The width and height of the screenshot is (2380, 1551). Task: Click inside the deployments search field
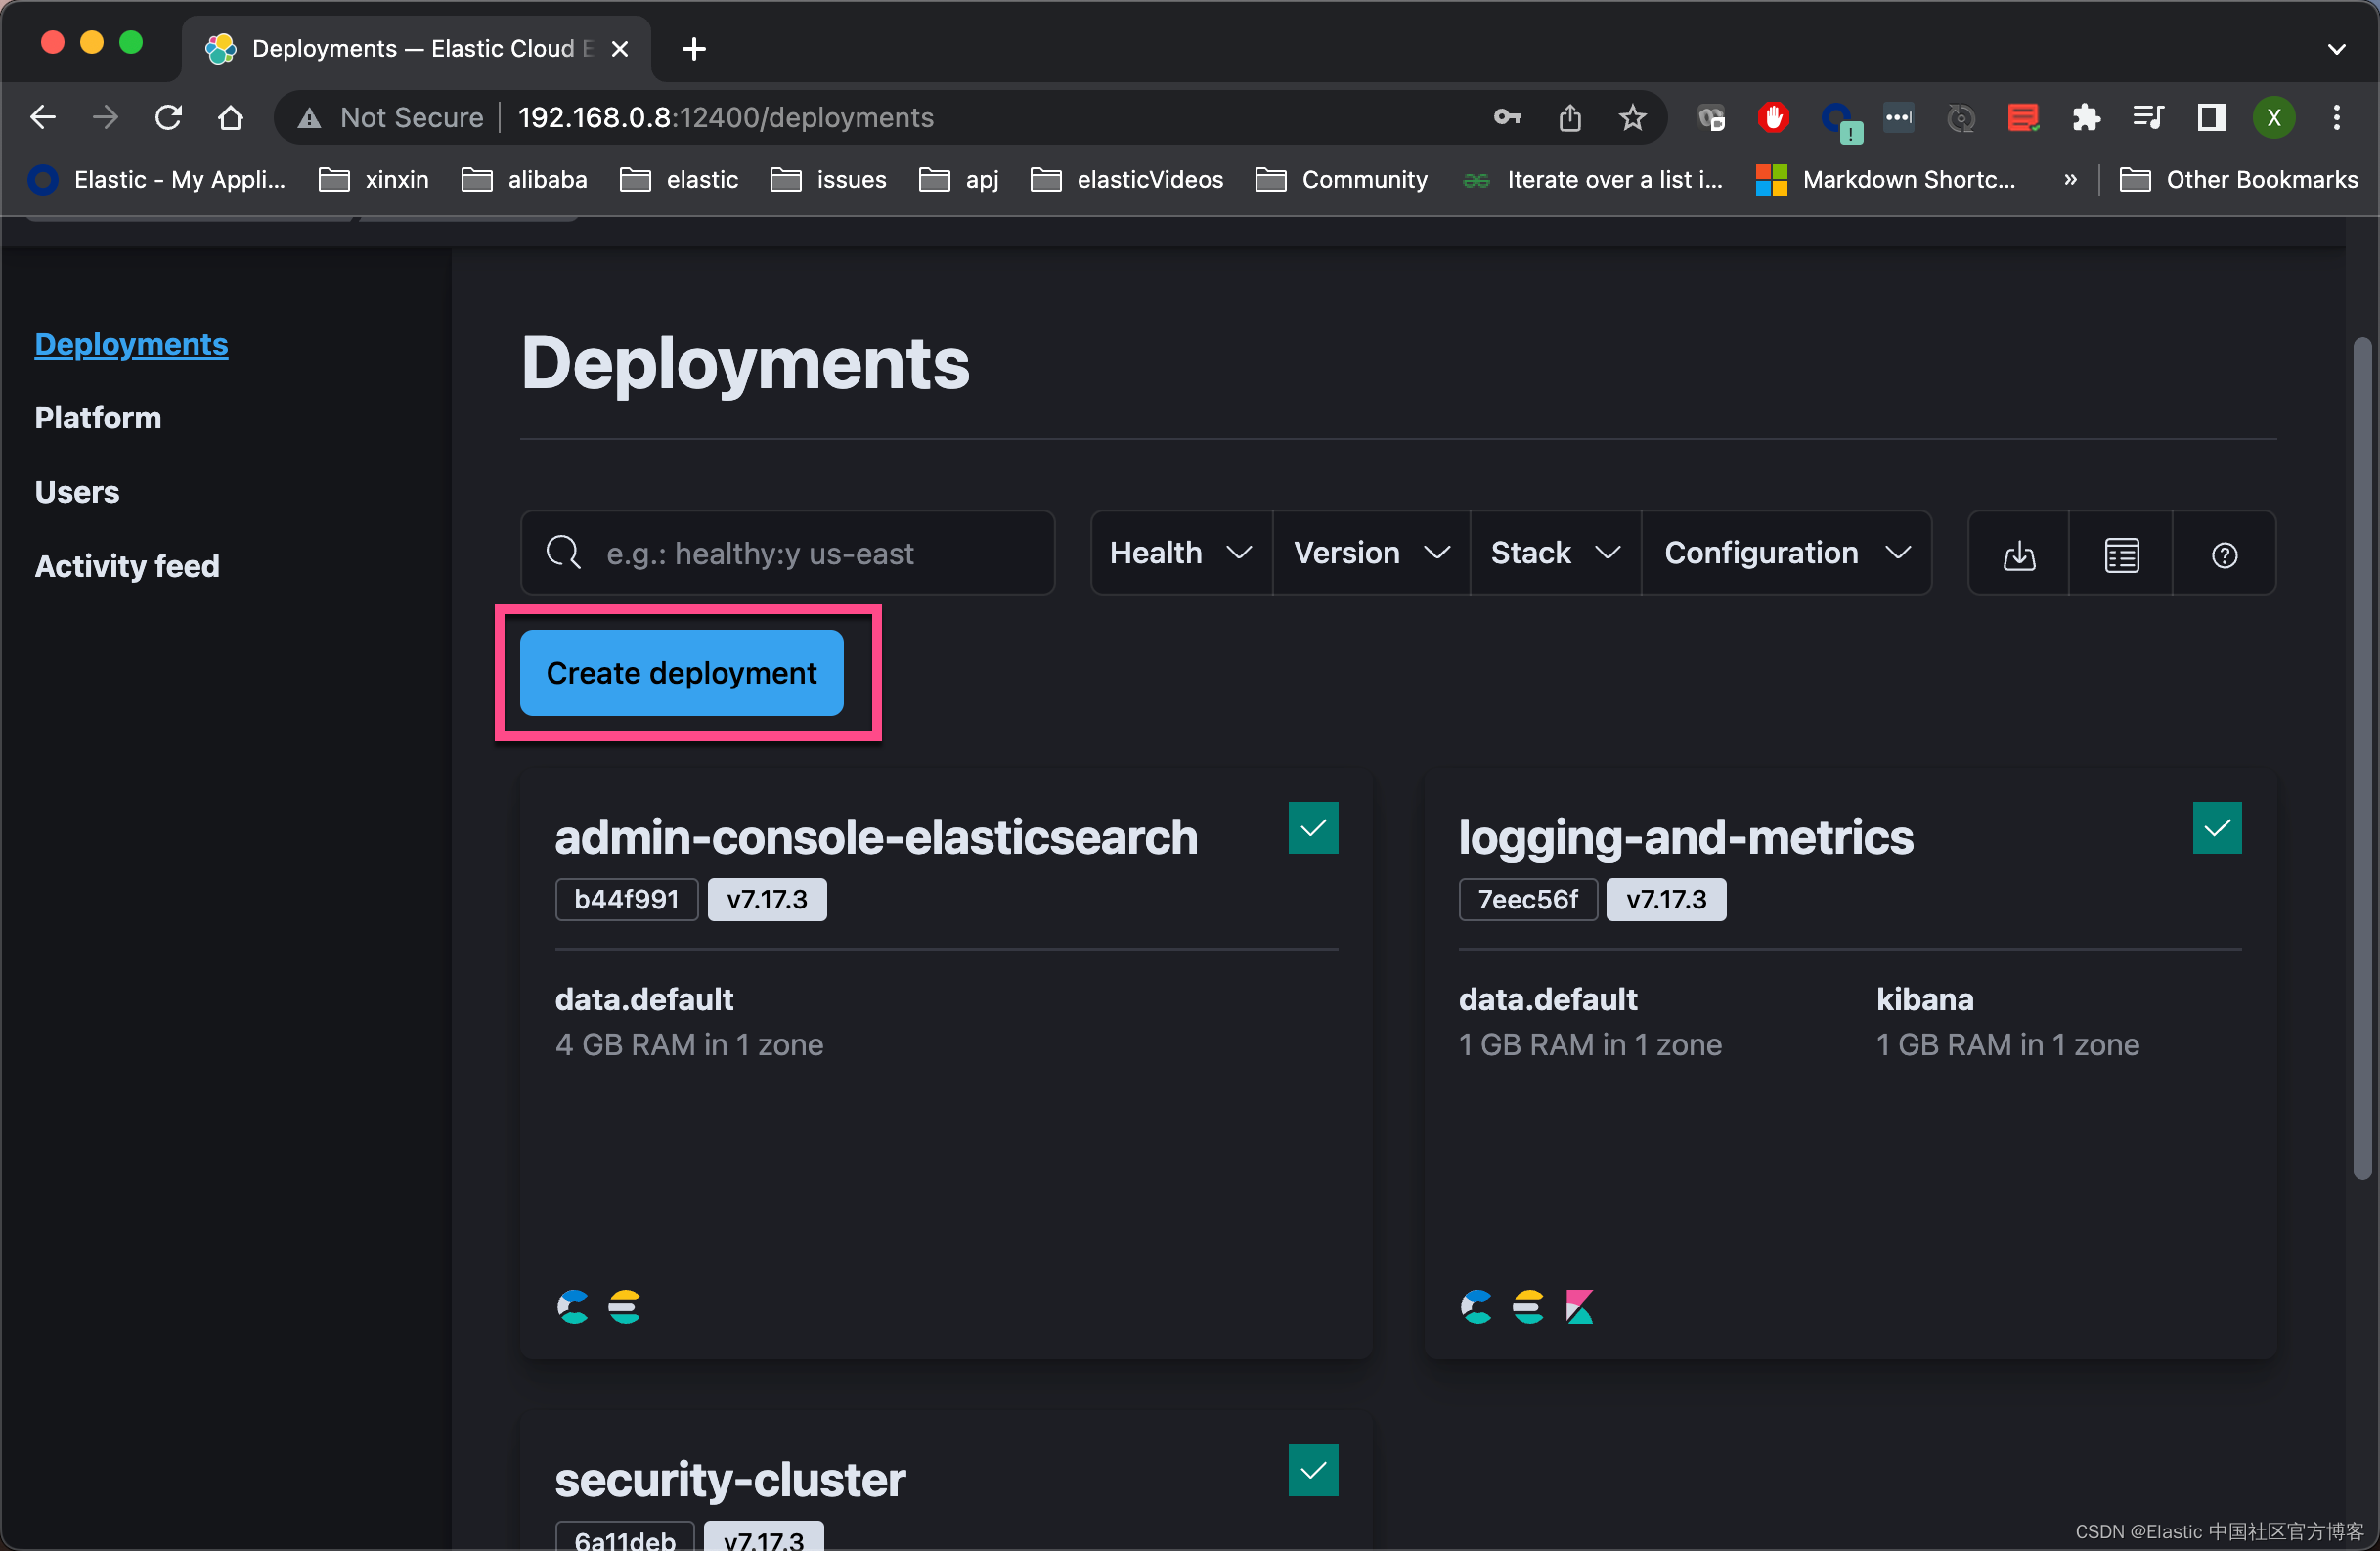point(800,553)
